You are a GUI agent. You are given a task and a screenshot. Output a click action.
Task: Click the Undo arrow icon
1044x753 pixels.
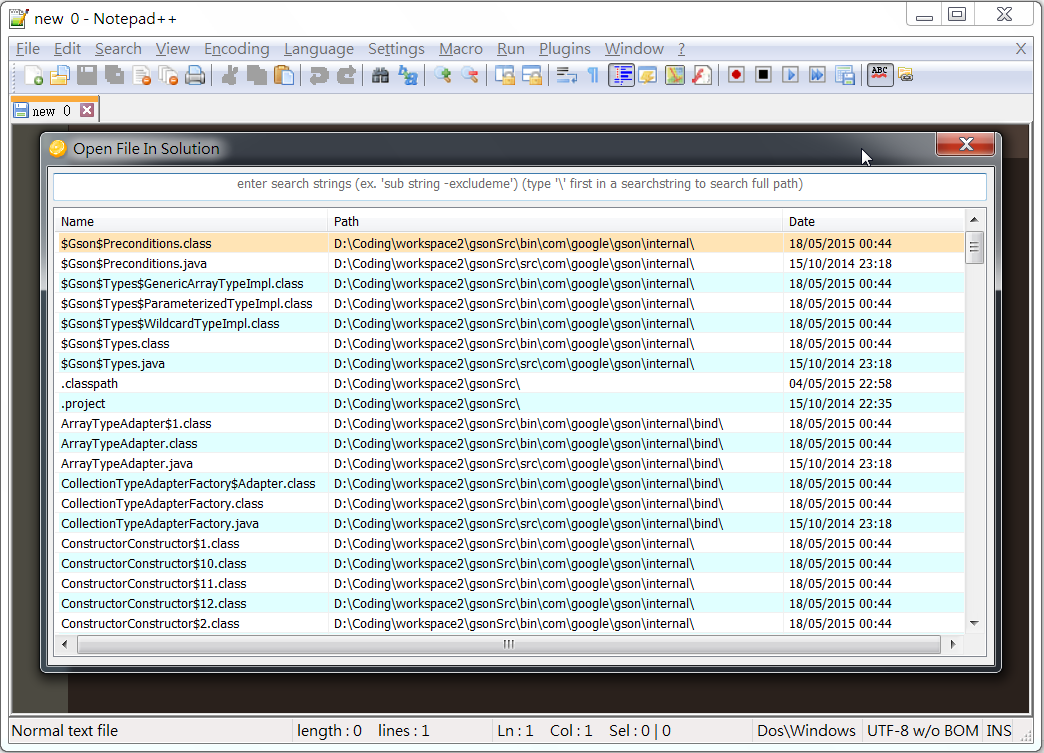point(319,75)
